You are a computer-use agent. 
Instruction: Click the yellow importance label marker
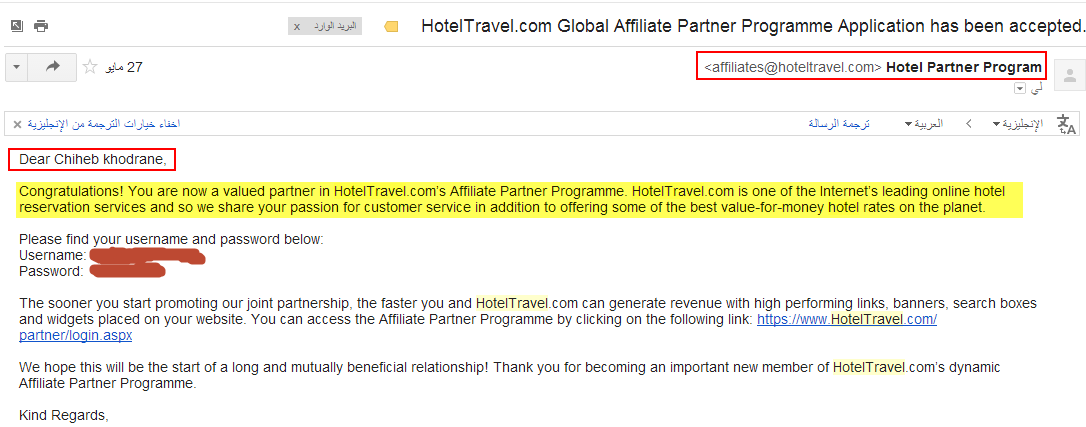click(391, 27)
